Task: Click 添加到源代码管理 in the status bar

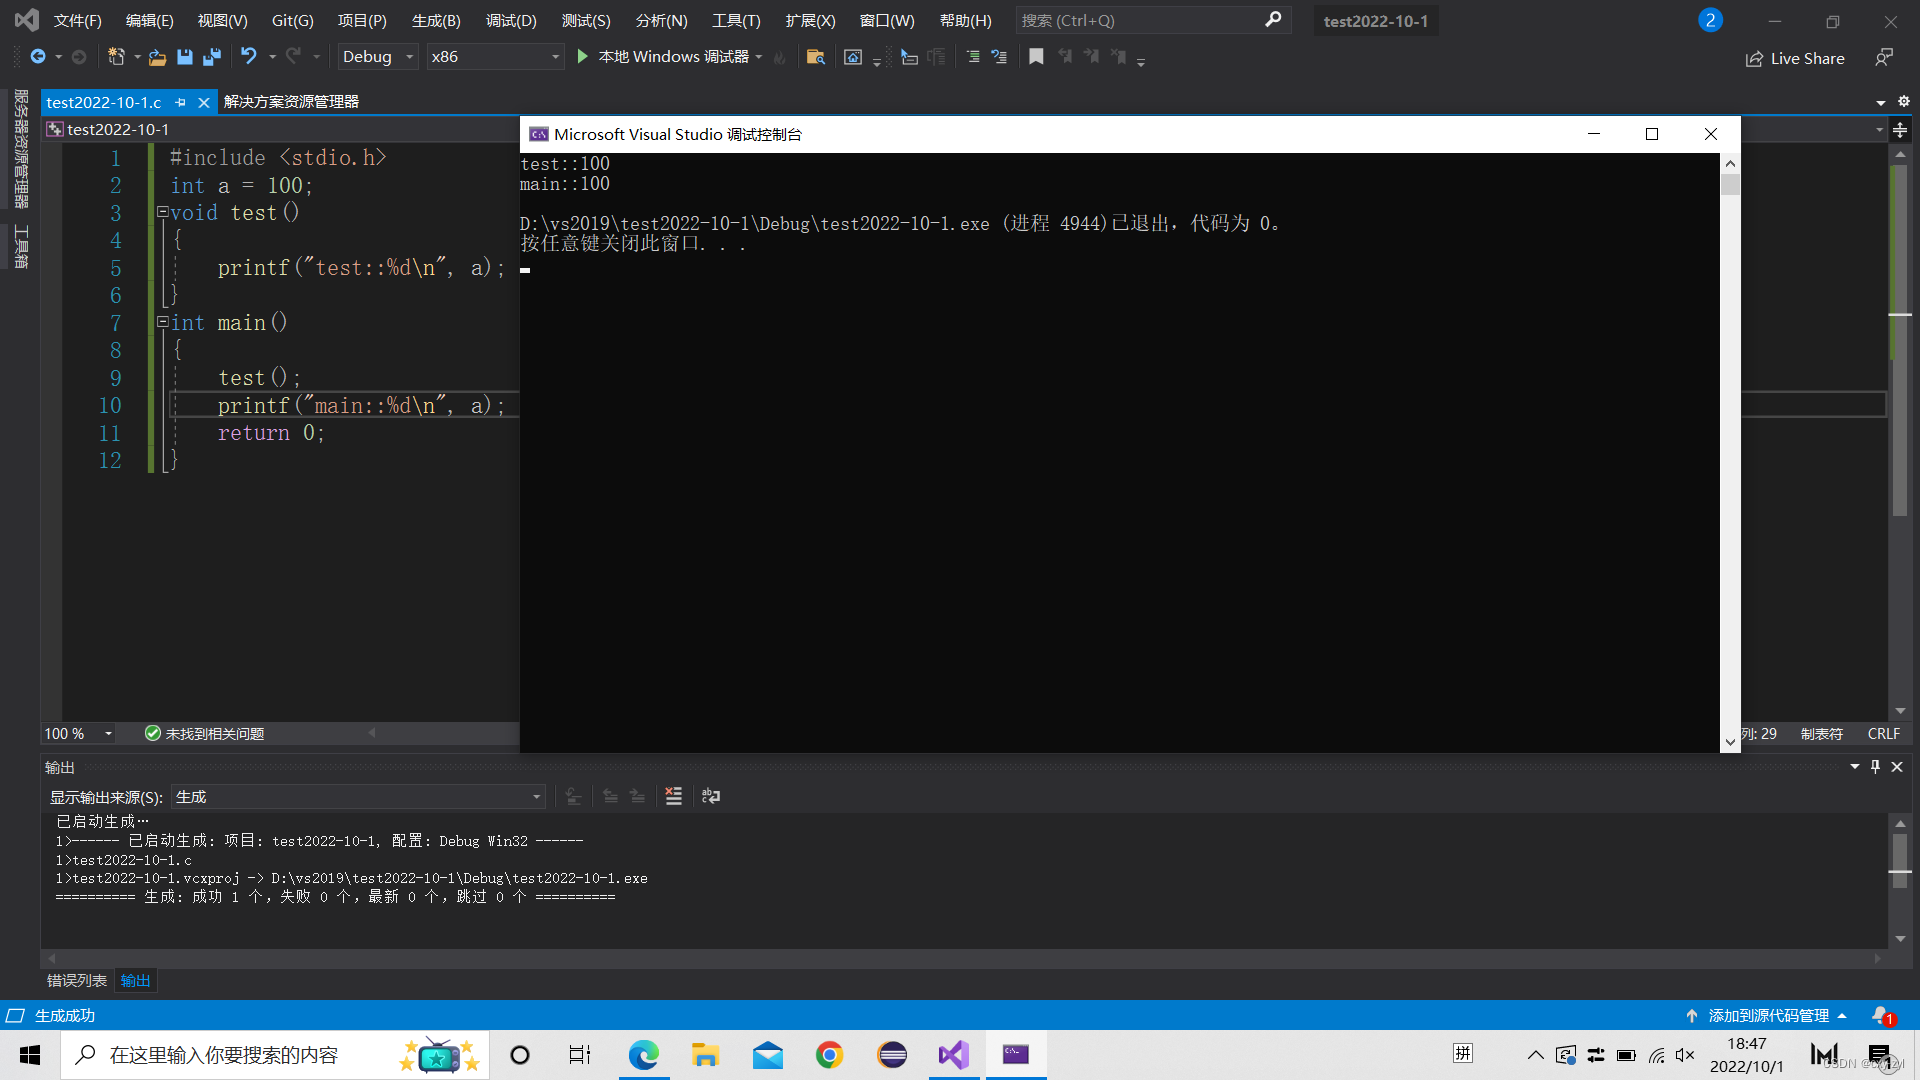Action: pyautogui.click(x=1768, y=1015)
